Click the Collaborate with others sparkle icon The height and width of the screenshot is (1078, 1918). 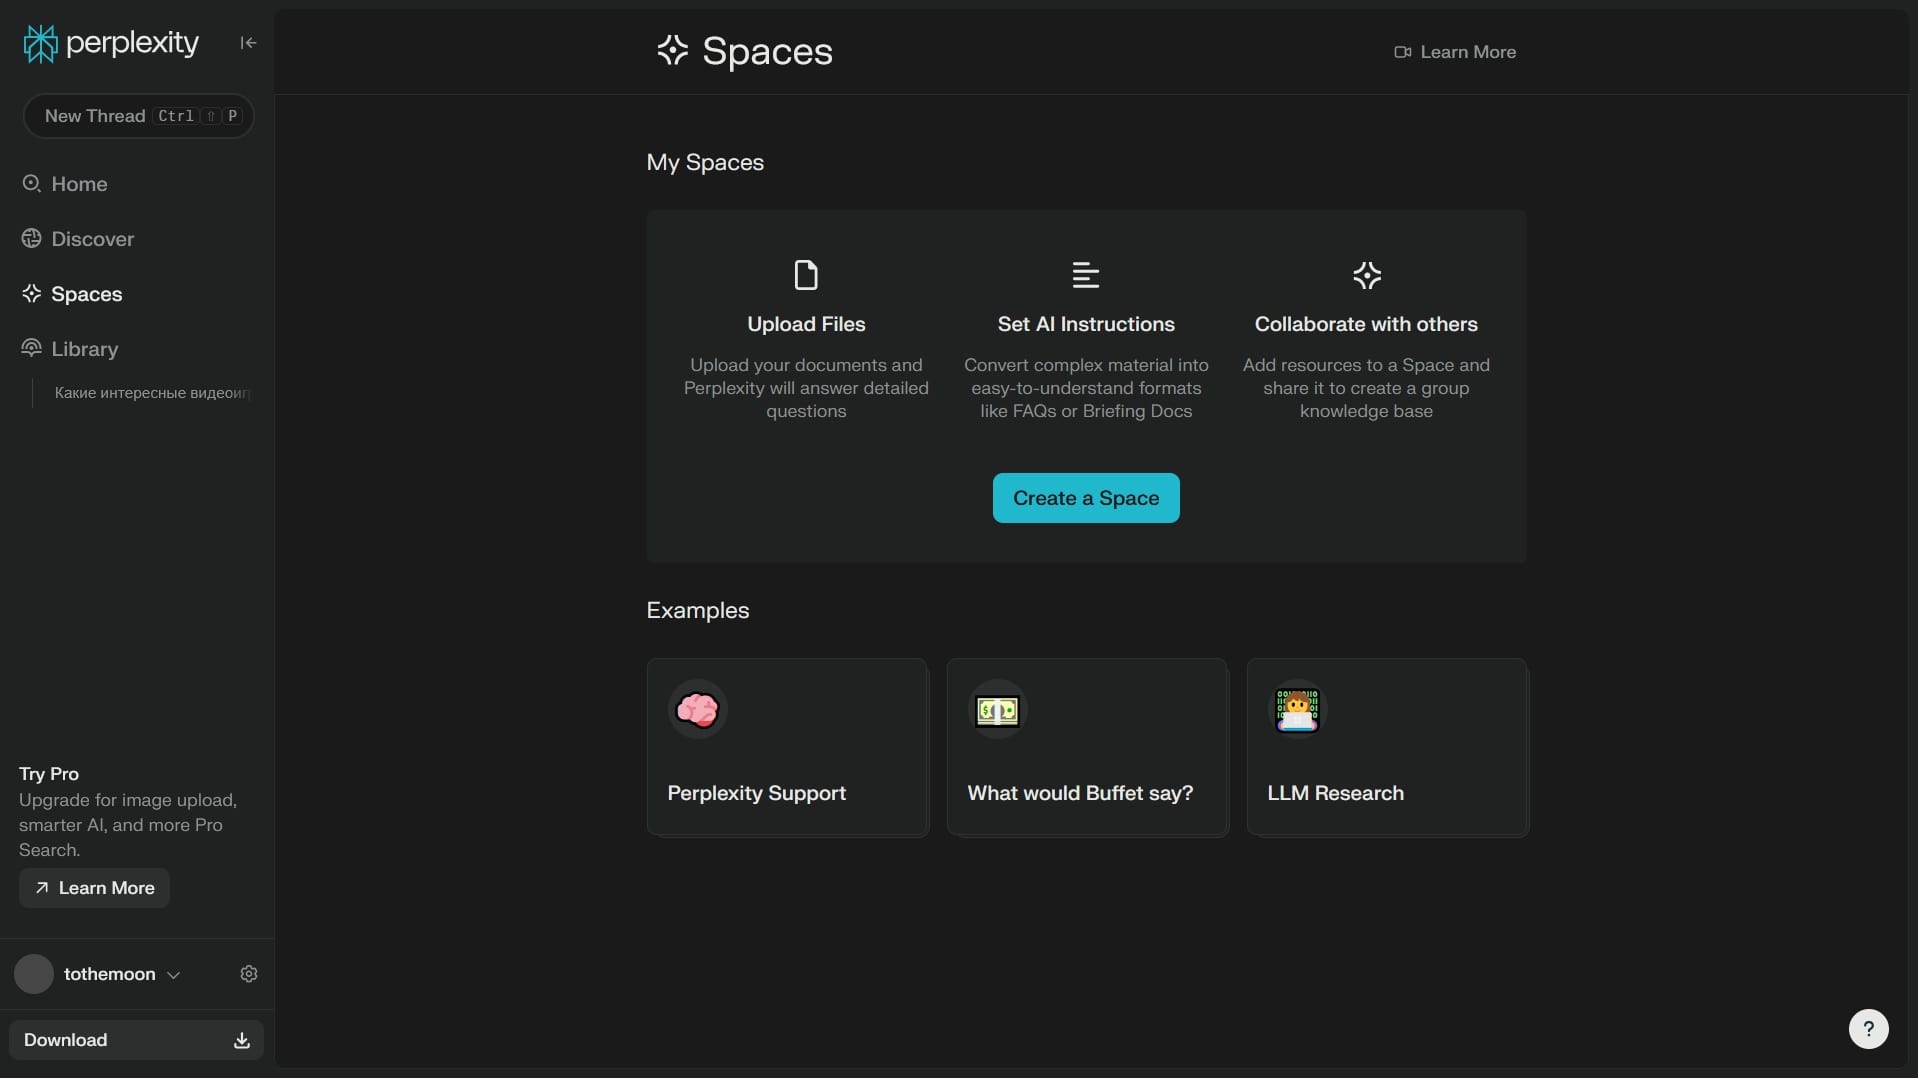pos(1367,275)
